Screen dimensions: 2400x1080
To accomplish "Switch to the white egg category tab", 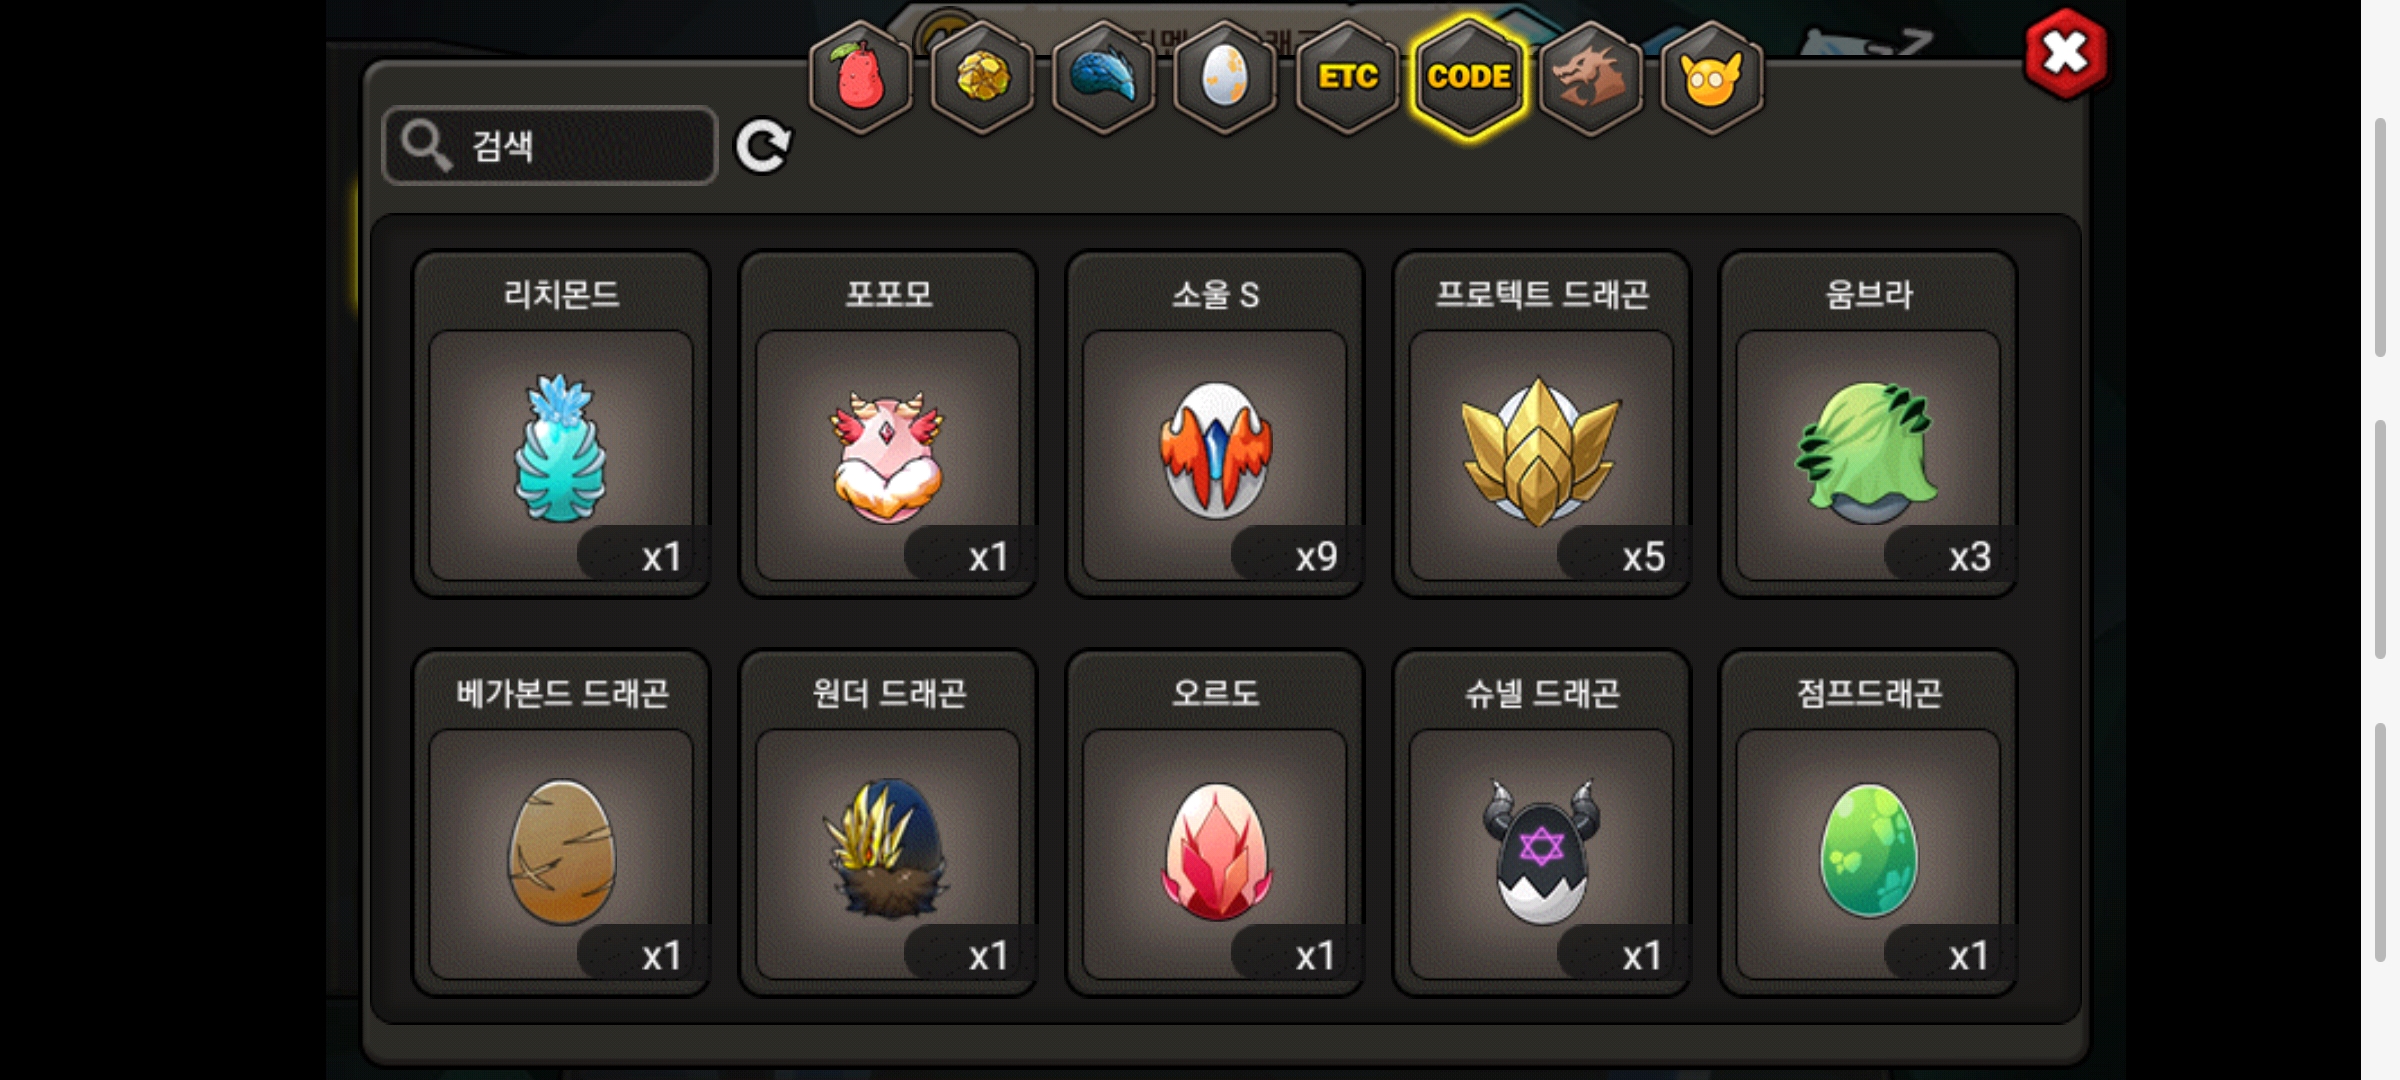I will click(x=1225, y=78).
